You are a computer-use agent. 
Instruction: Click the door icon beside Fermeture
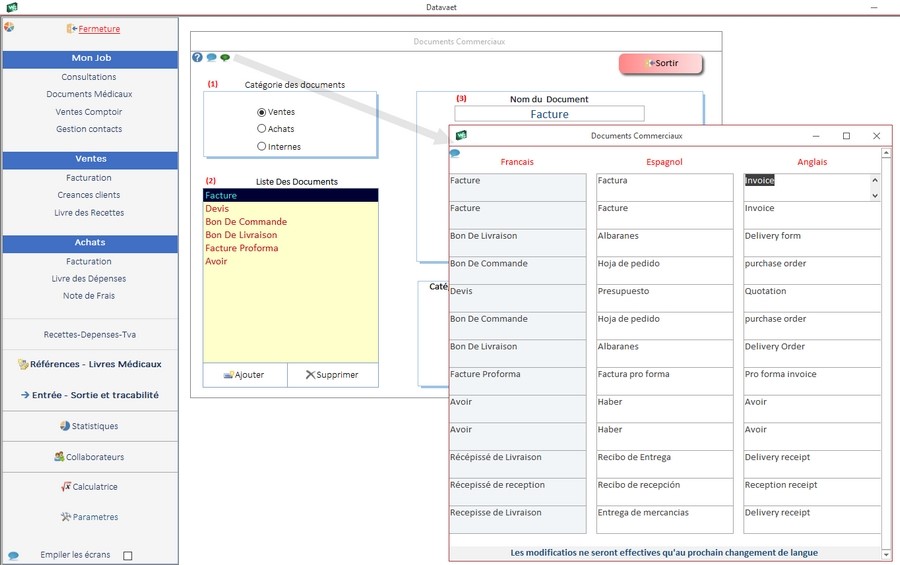(x=72, y=29)
